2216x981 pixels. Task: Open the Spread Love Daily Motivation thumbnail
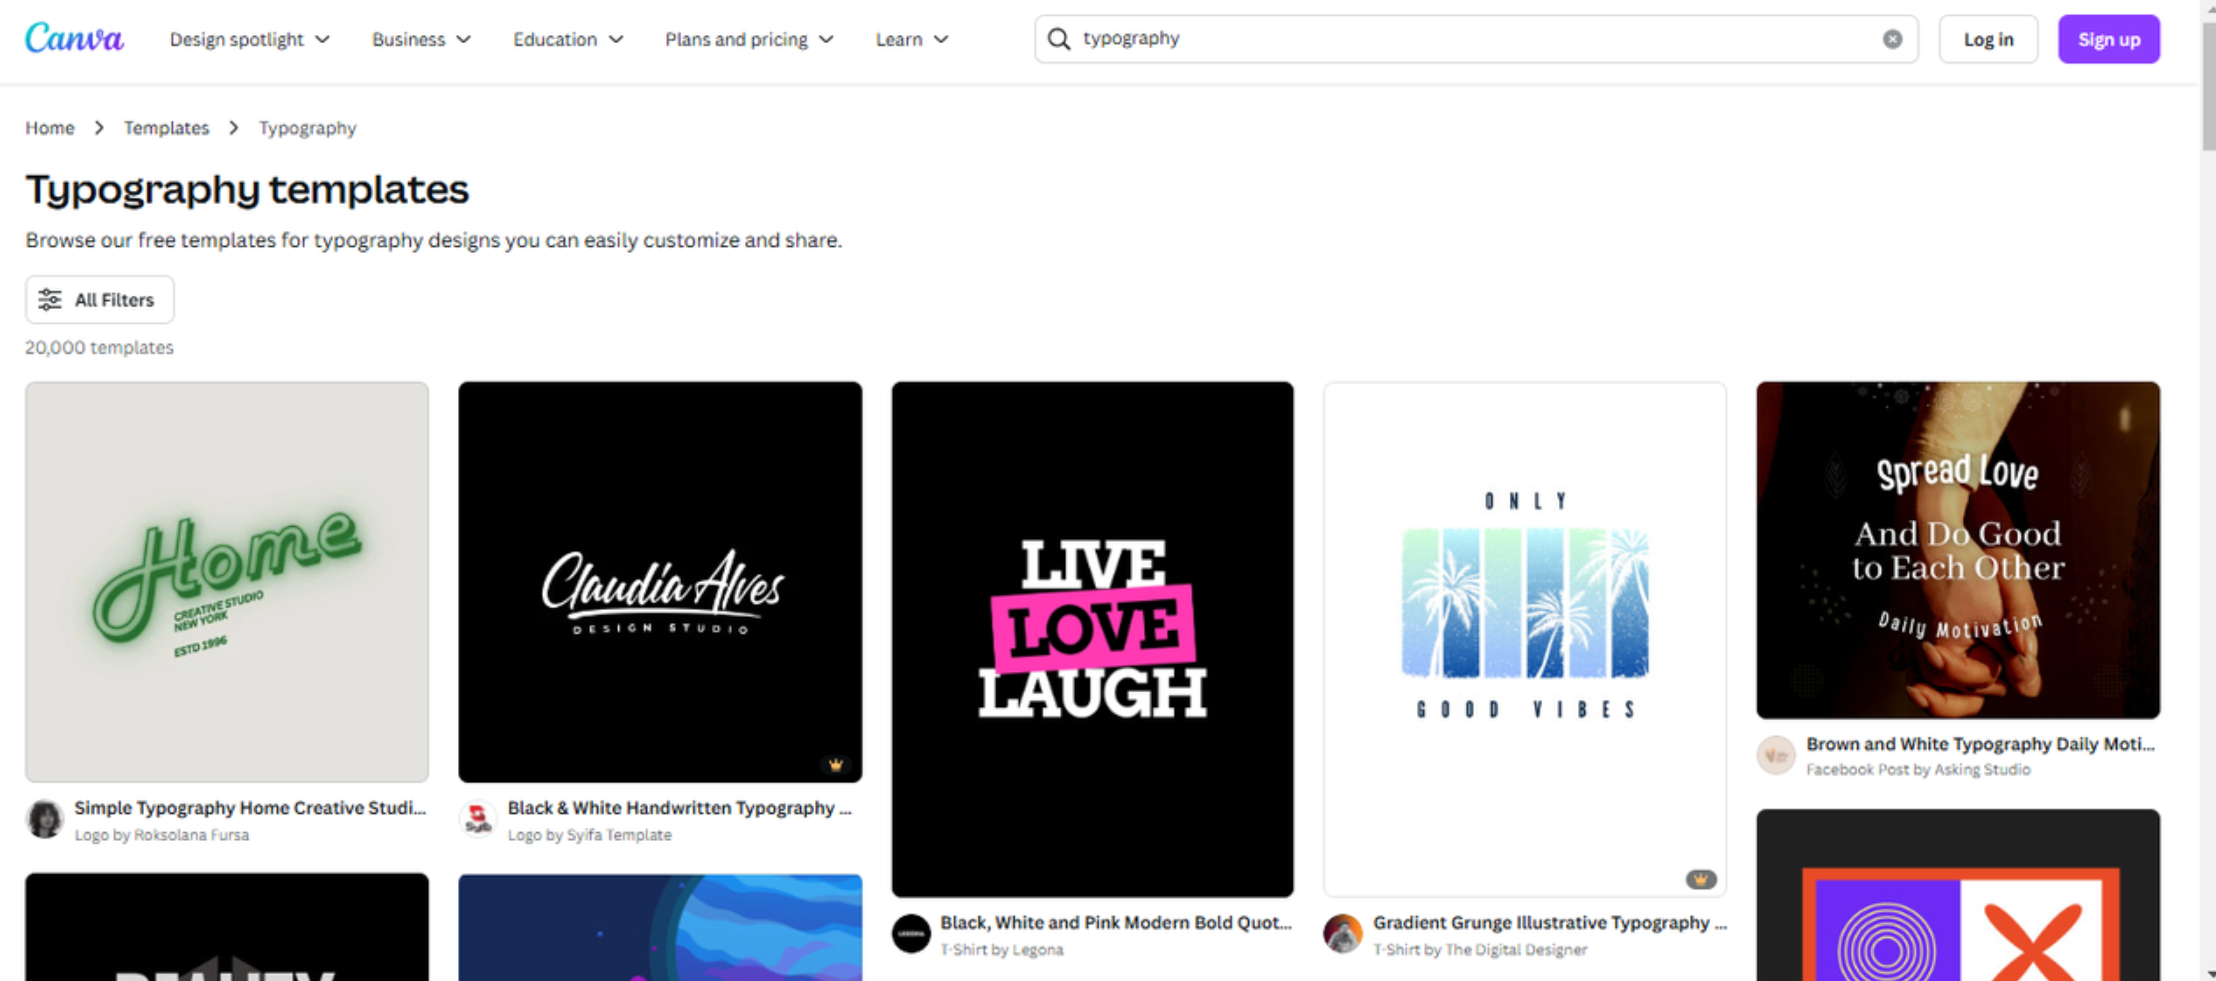1958,550
